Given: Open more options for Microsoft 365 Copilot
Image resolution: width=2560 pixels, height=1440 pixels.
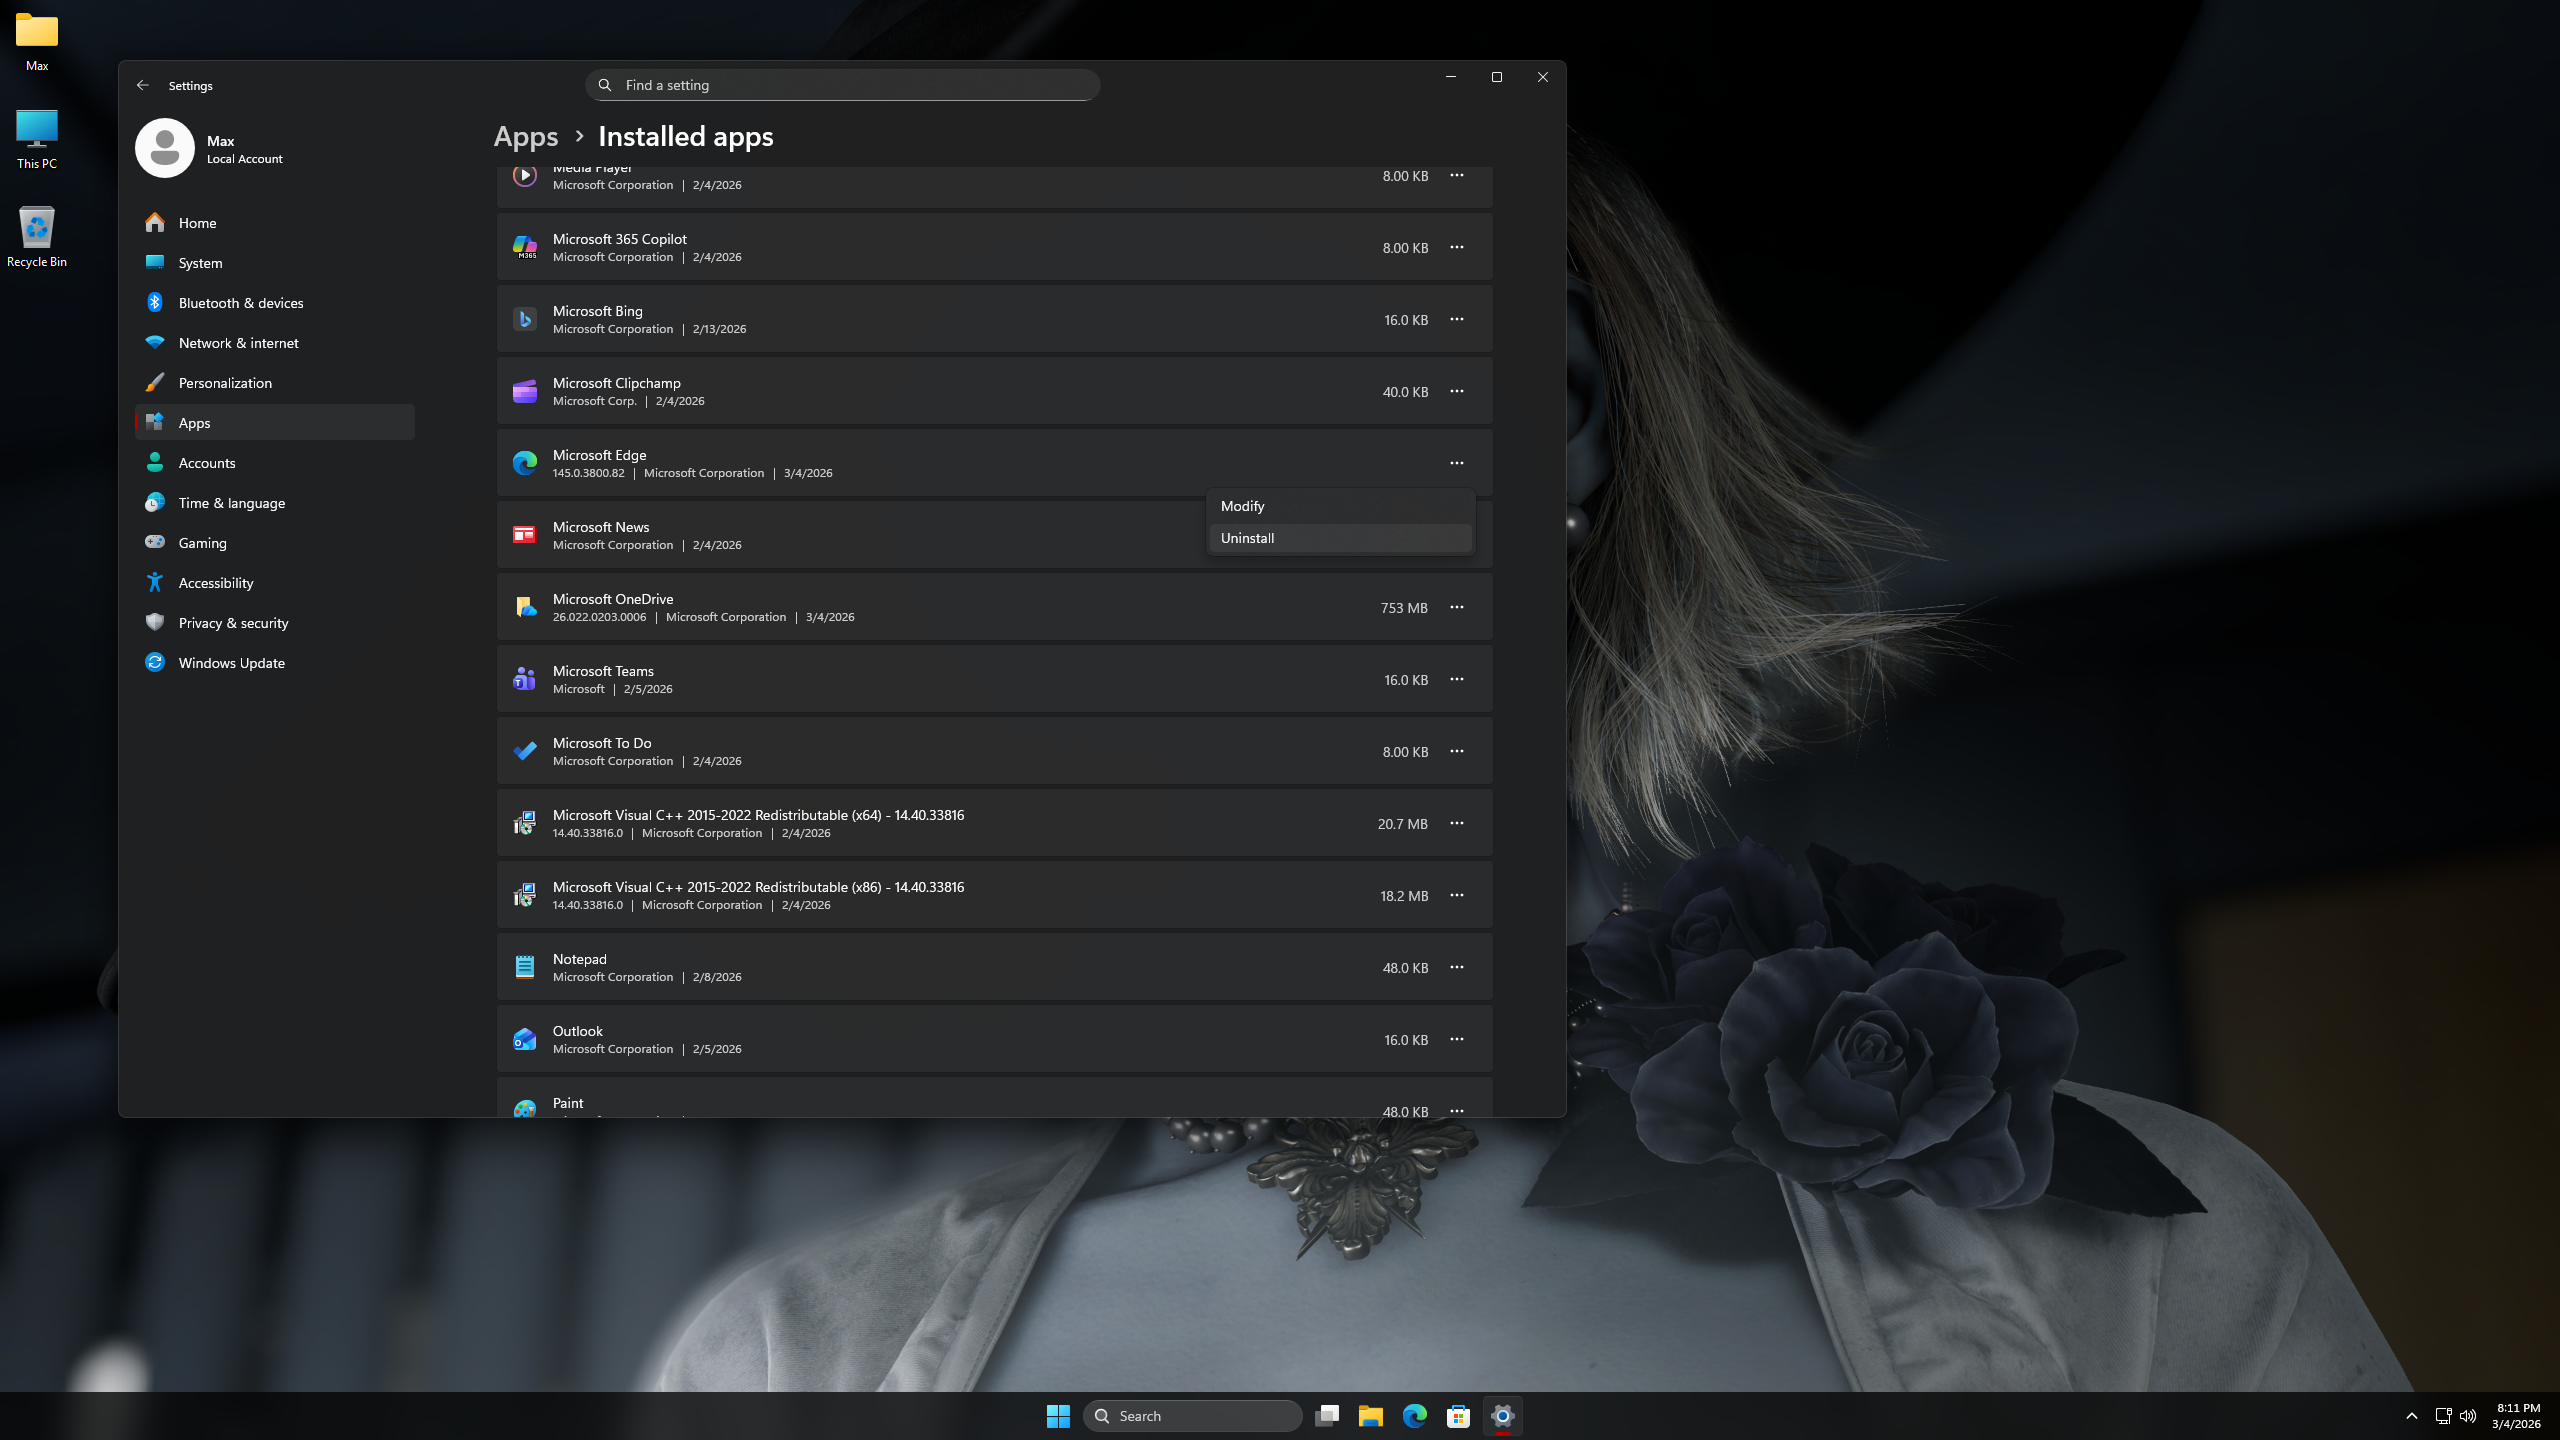Looking at the screenshot, I should click(1457, 247).
